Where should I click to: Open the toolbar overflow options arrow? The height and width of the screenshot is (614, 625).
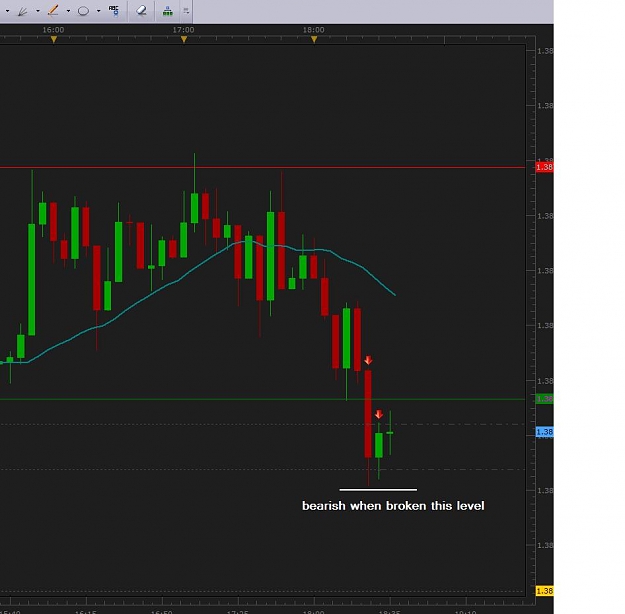click(x=186, y=11)
